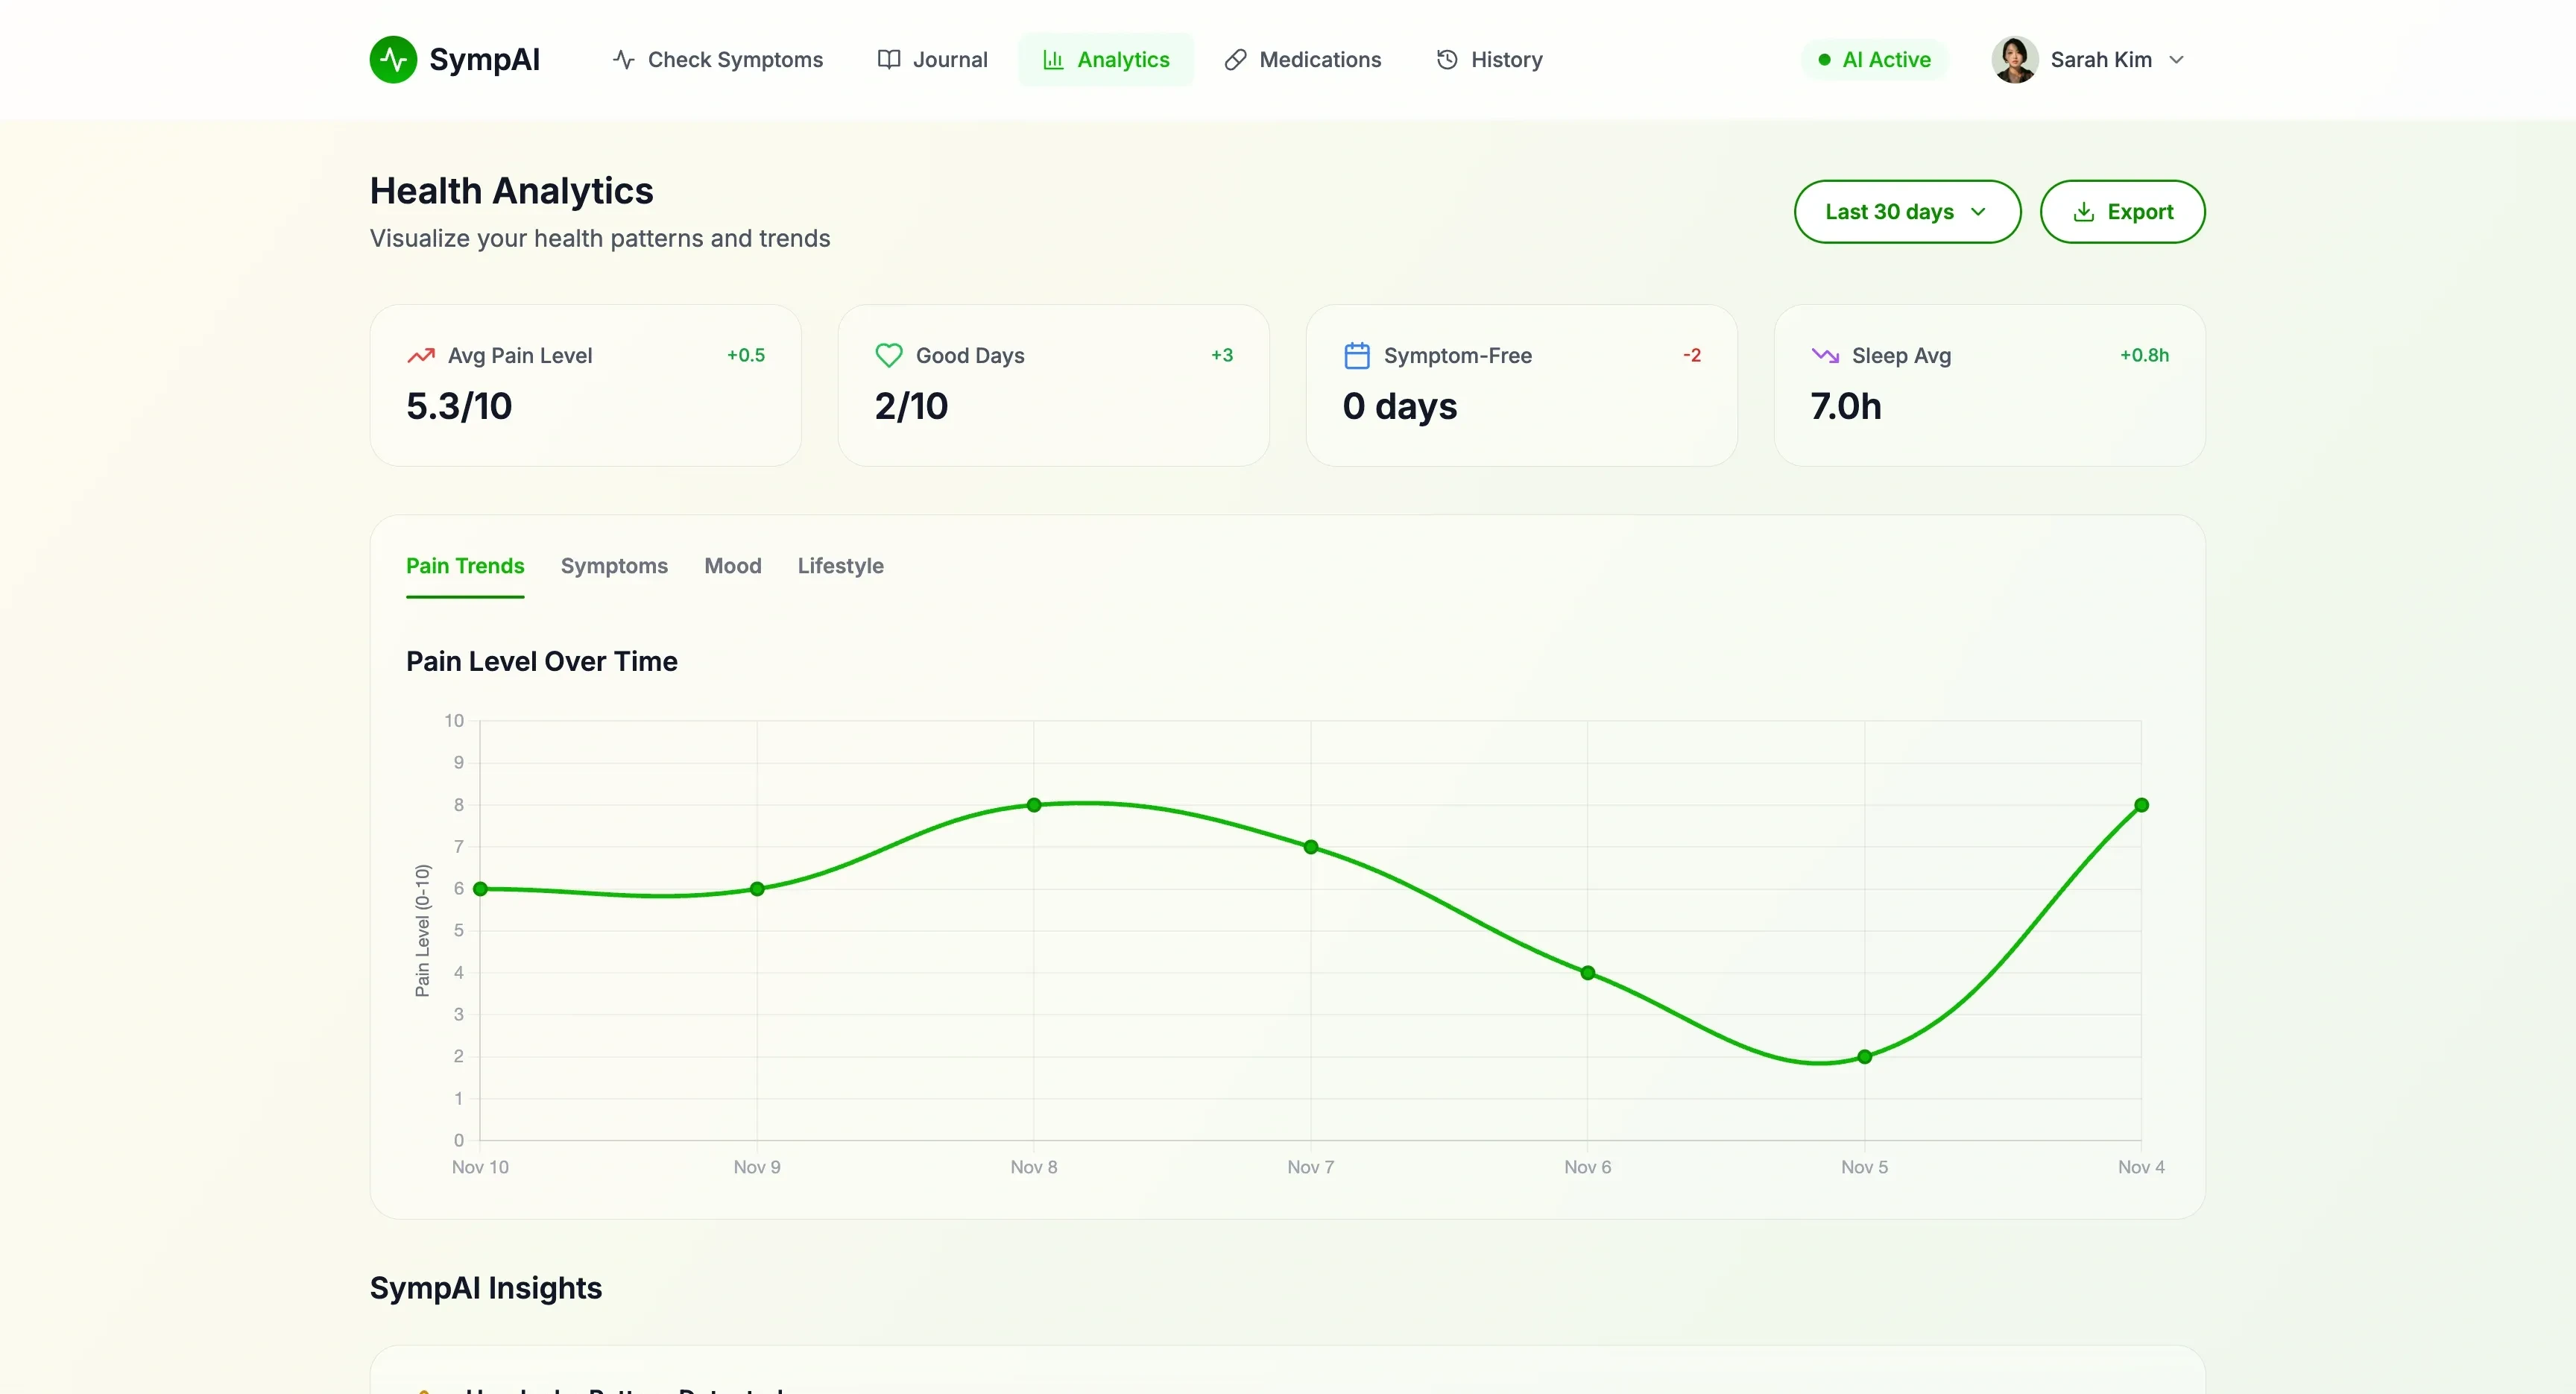The width and height of the screenshot is (2576, 1394).
Task: Toggle the AI Active status badge
Action: [1874, 60]
